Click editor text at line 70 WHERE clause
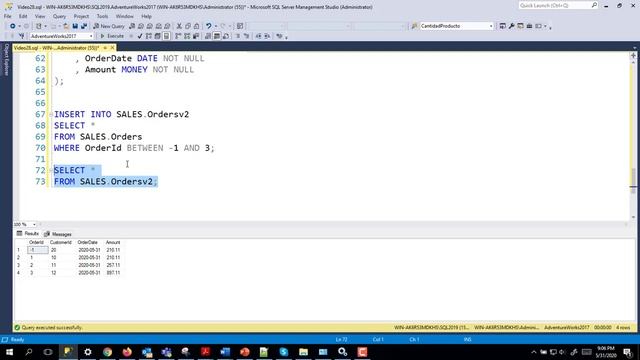Image resolution: width=640 pixels, height=360 pixels. tap(134, 148)
